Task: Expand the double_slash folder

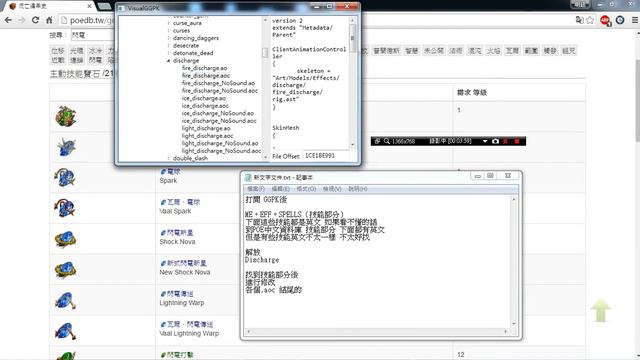Action: tap(168, 158)
